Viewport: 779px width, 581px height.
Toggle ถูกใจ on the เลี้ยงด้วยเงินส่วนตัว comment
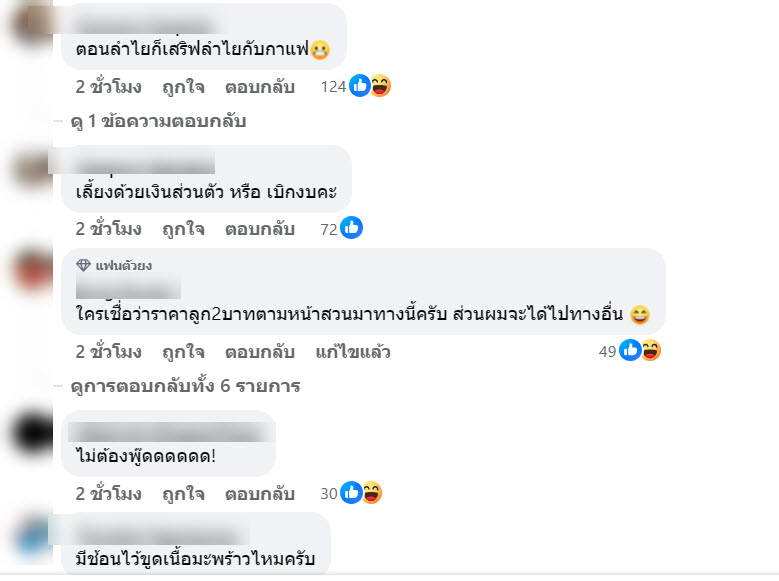pos(183,229)
